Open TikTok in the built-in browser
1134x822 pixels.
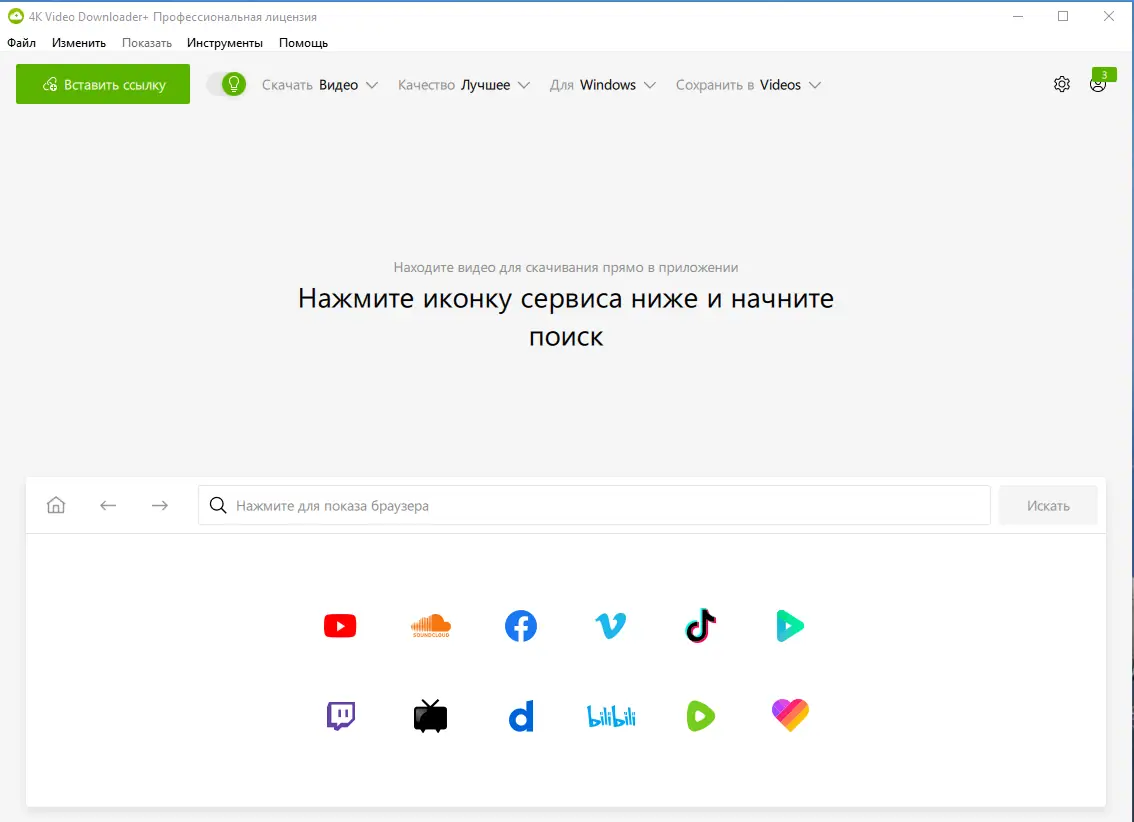700,625
